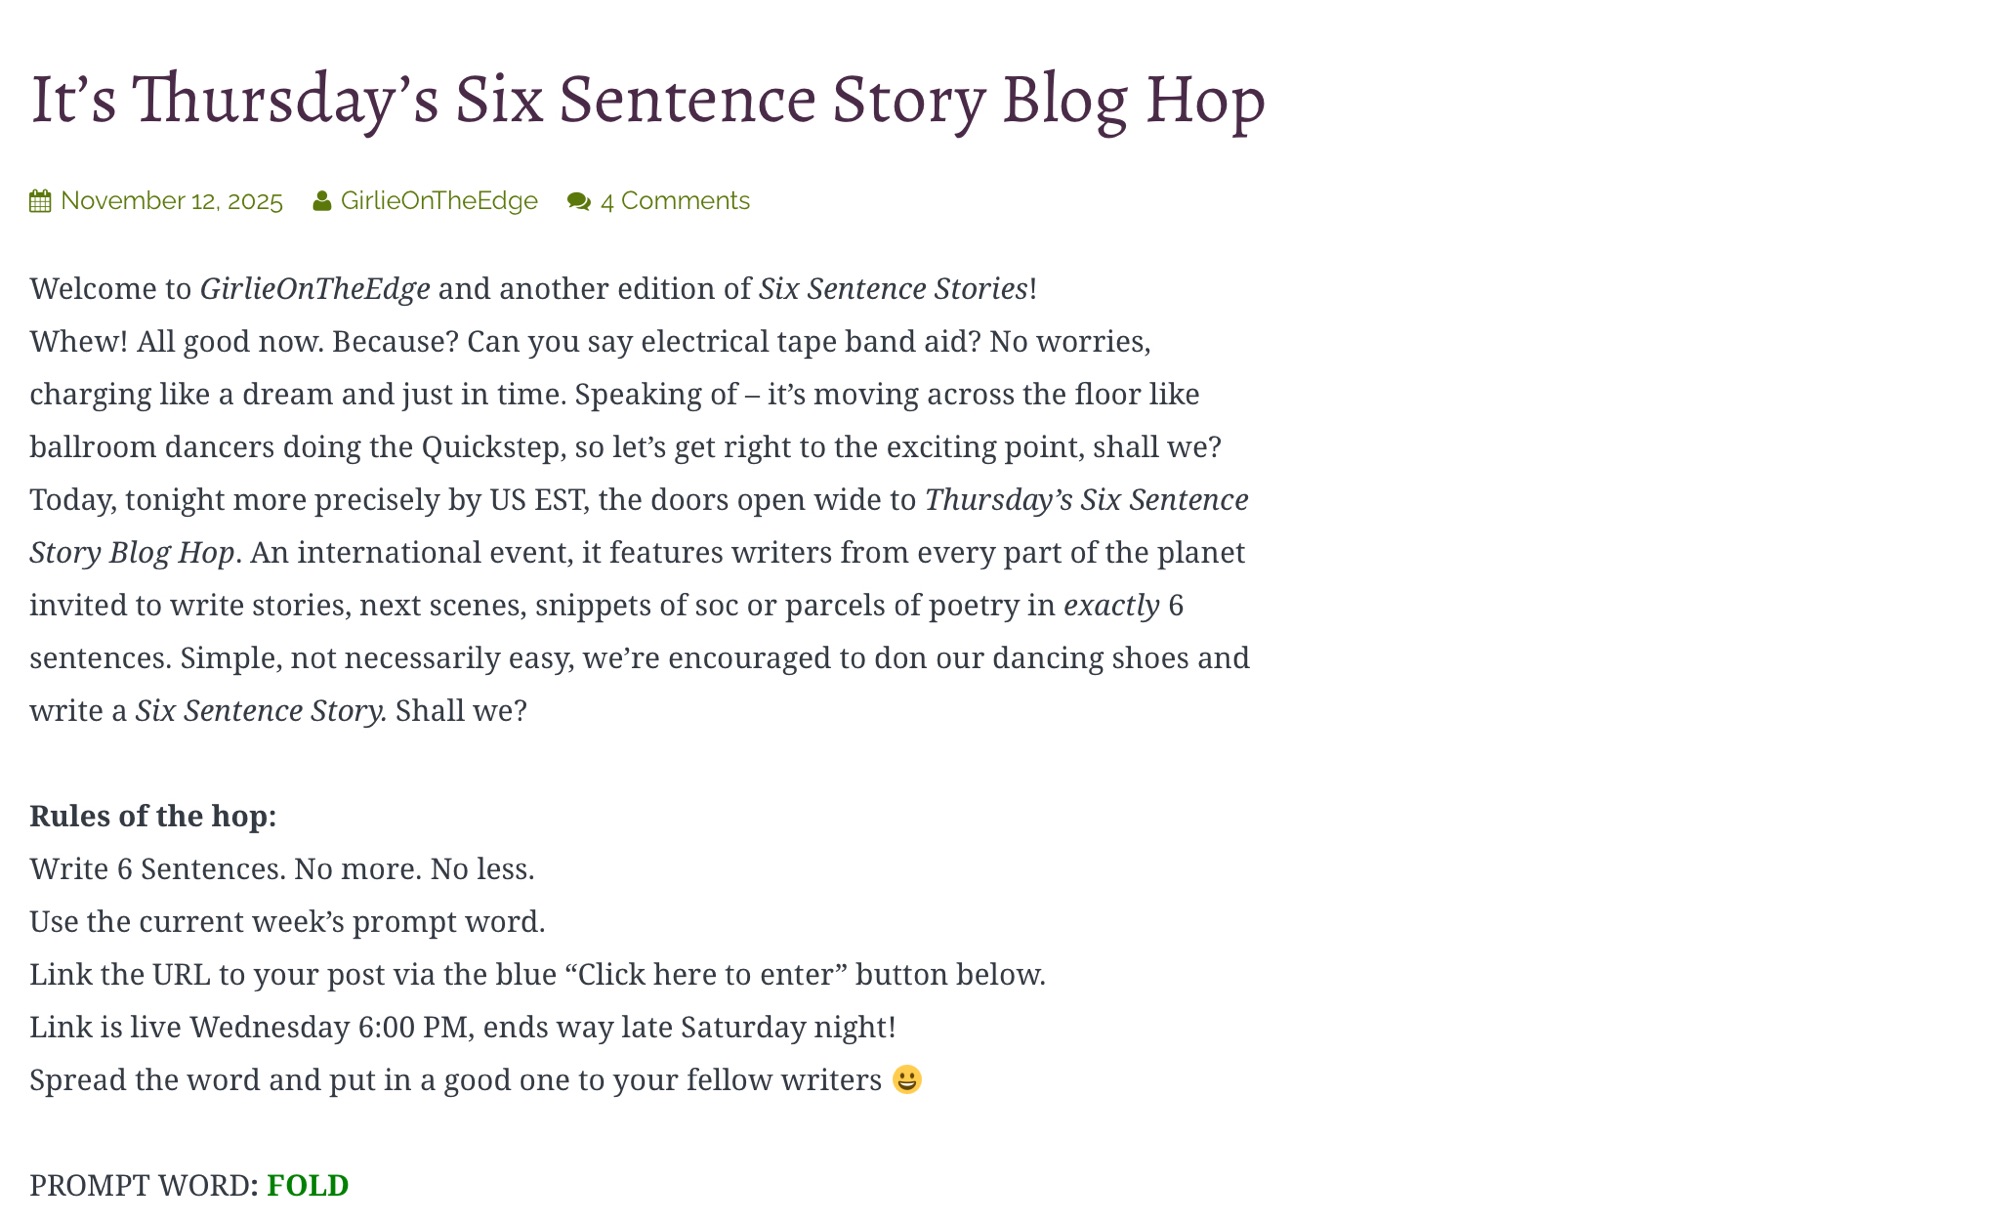Click the "Spread the word" sentence
This screenshot has width=2000, height=1223.
[x=455, y=1080]
